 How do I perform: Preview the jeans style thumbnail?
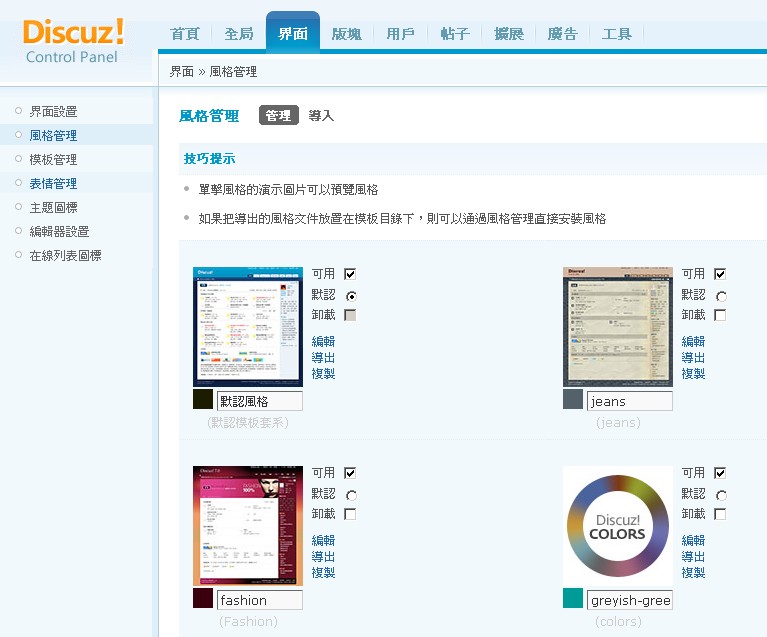(618, 327)
